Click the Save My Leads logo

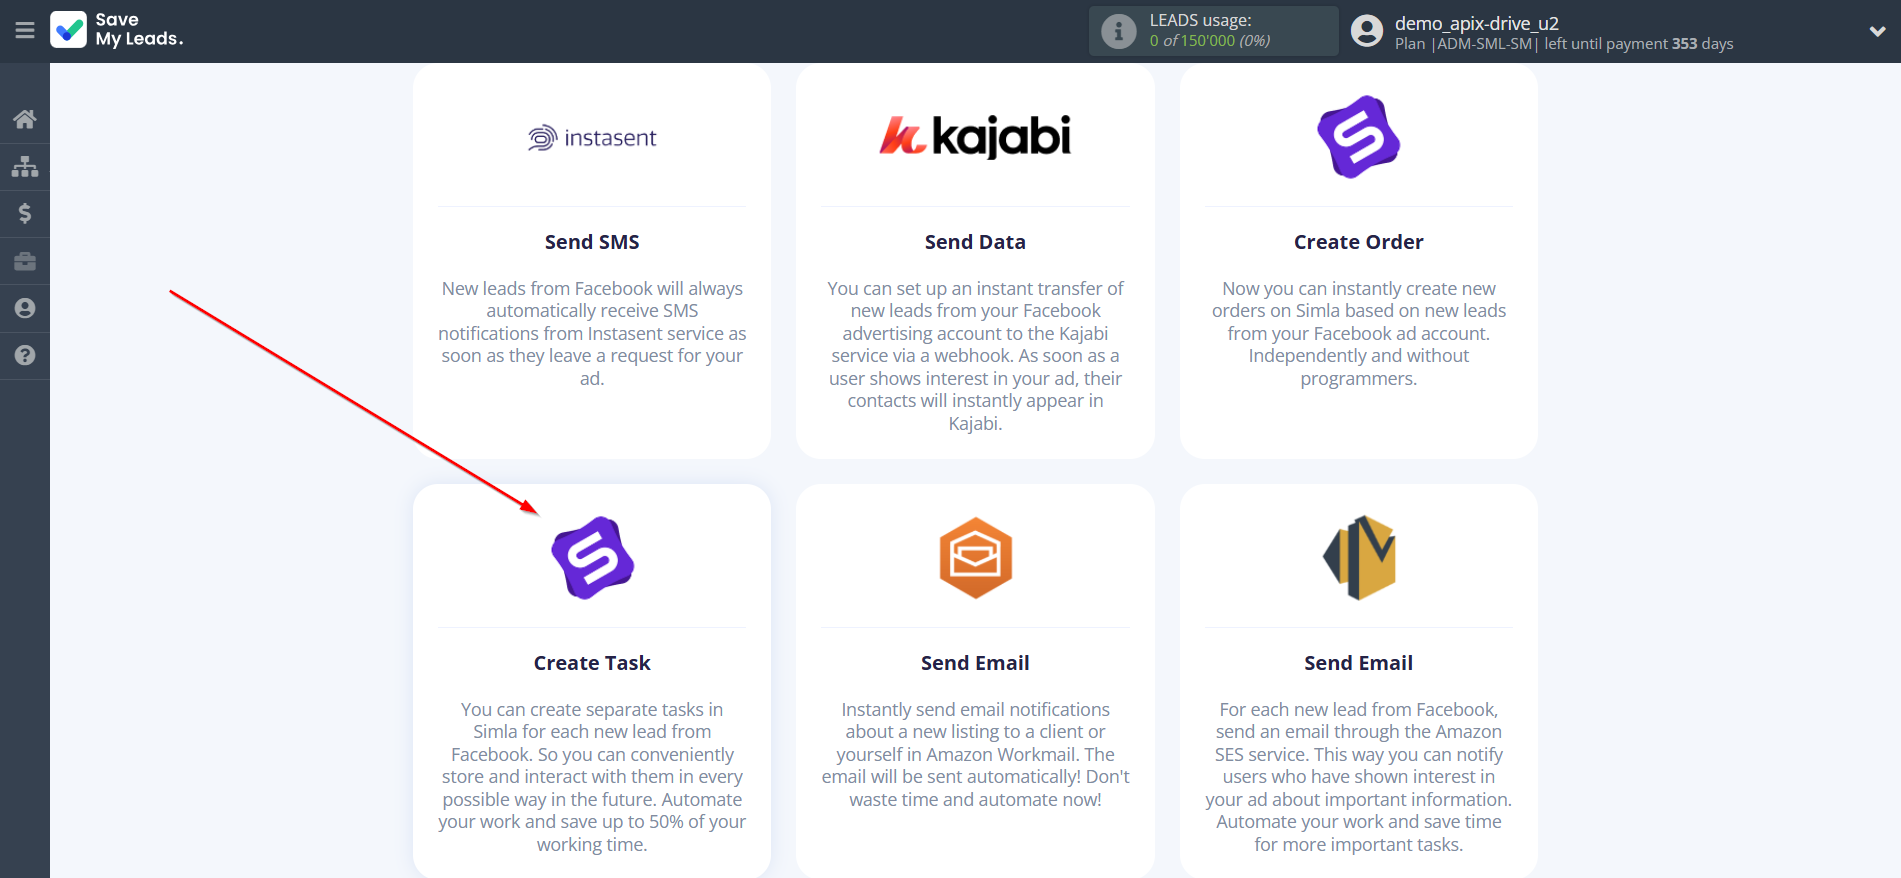[x=117, y=30]
